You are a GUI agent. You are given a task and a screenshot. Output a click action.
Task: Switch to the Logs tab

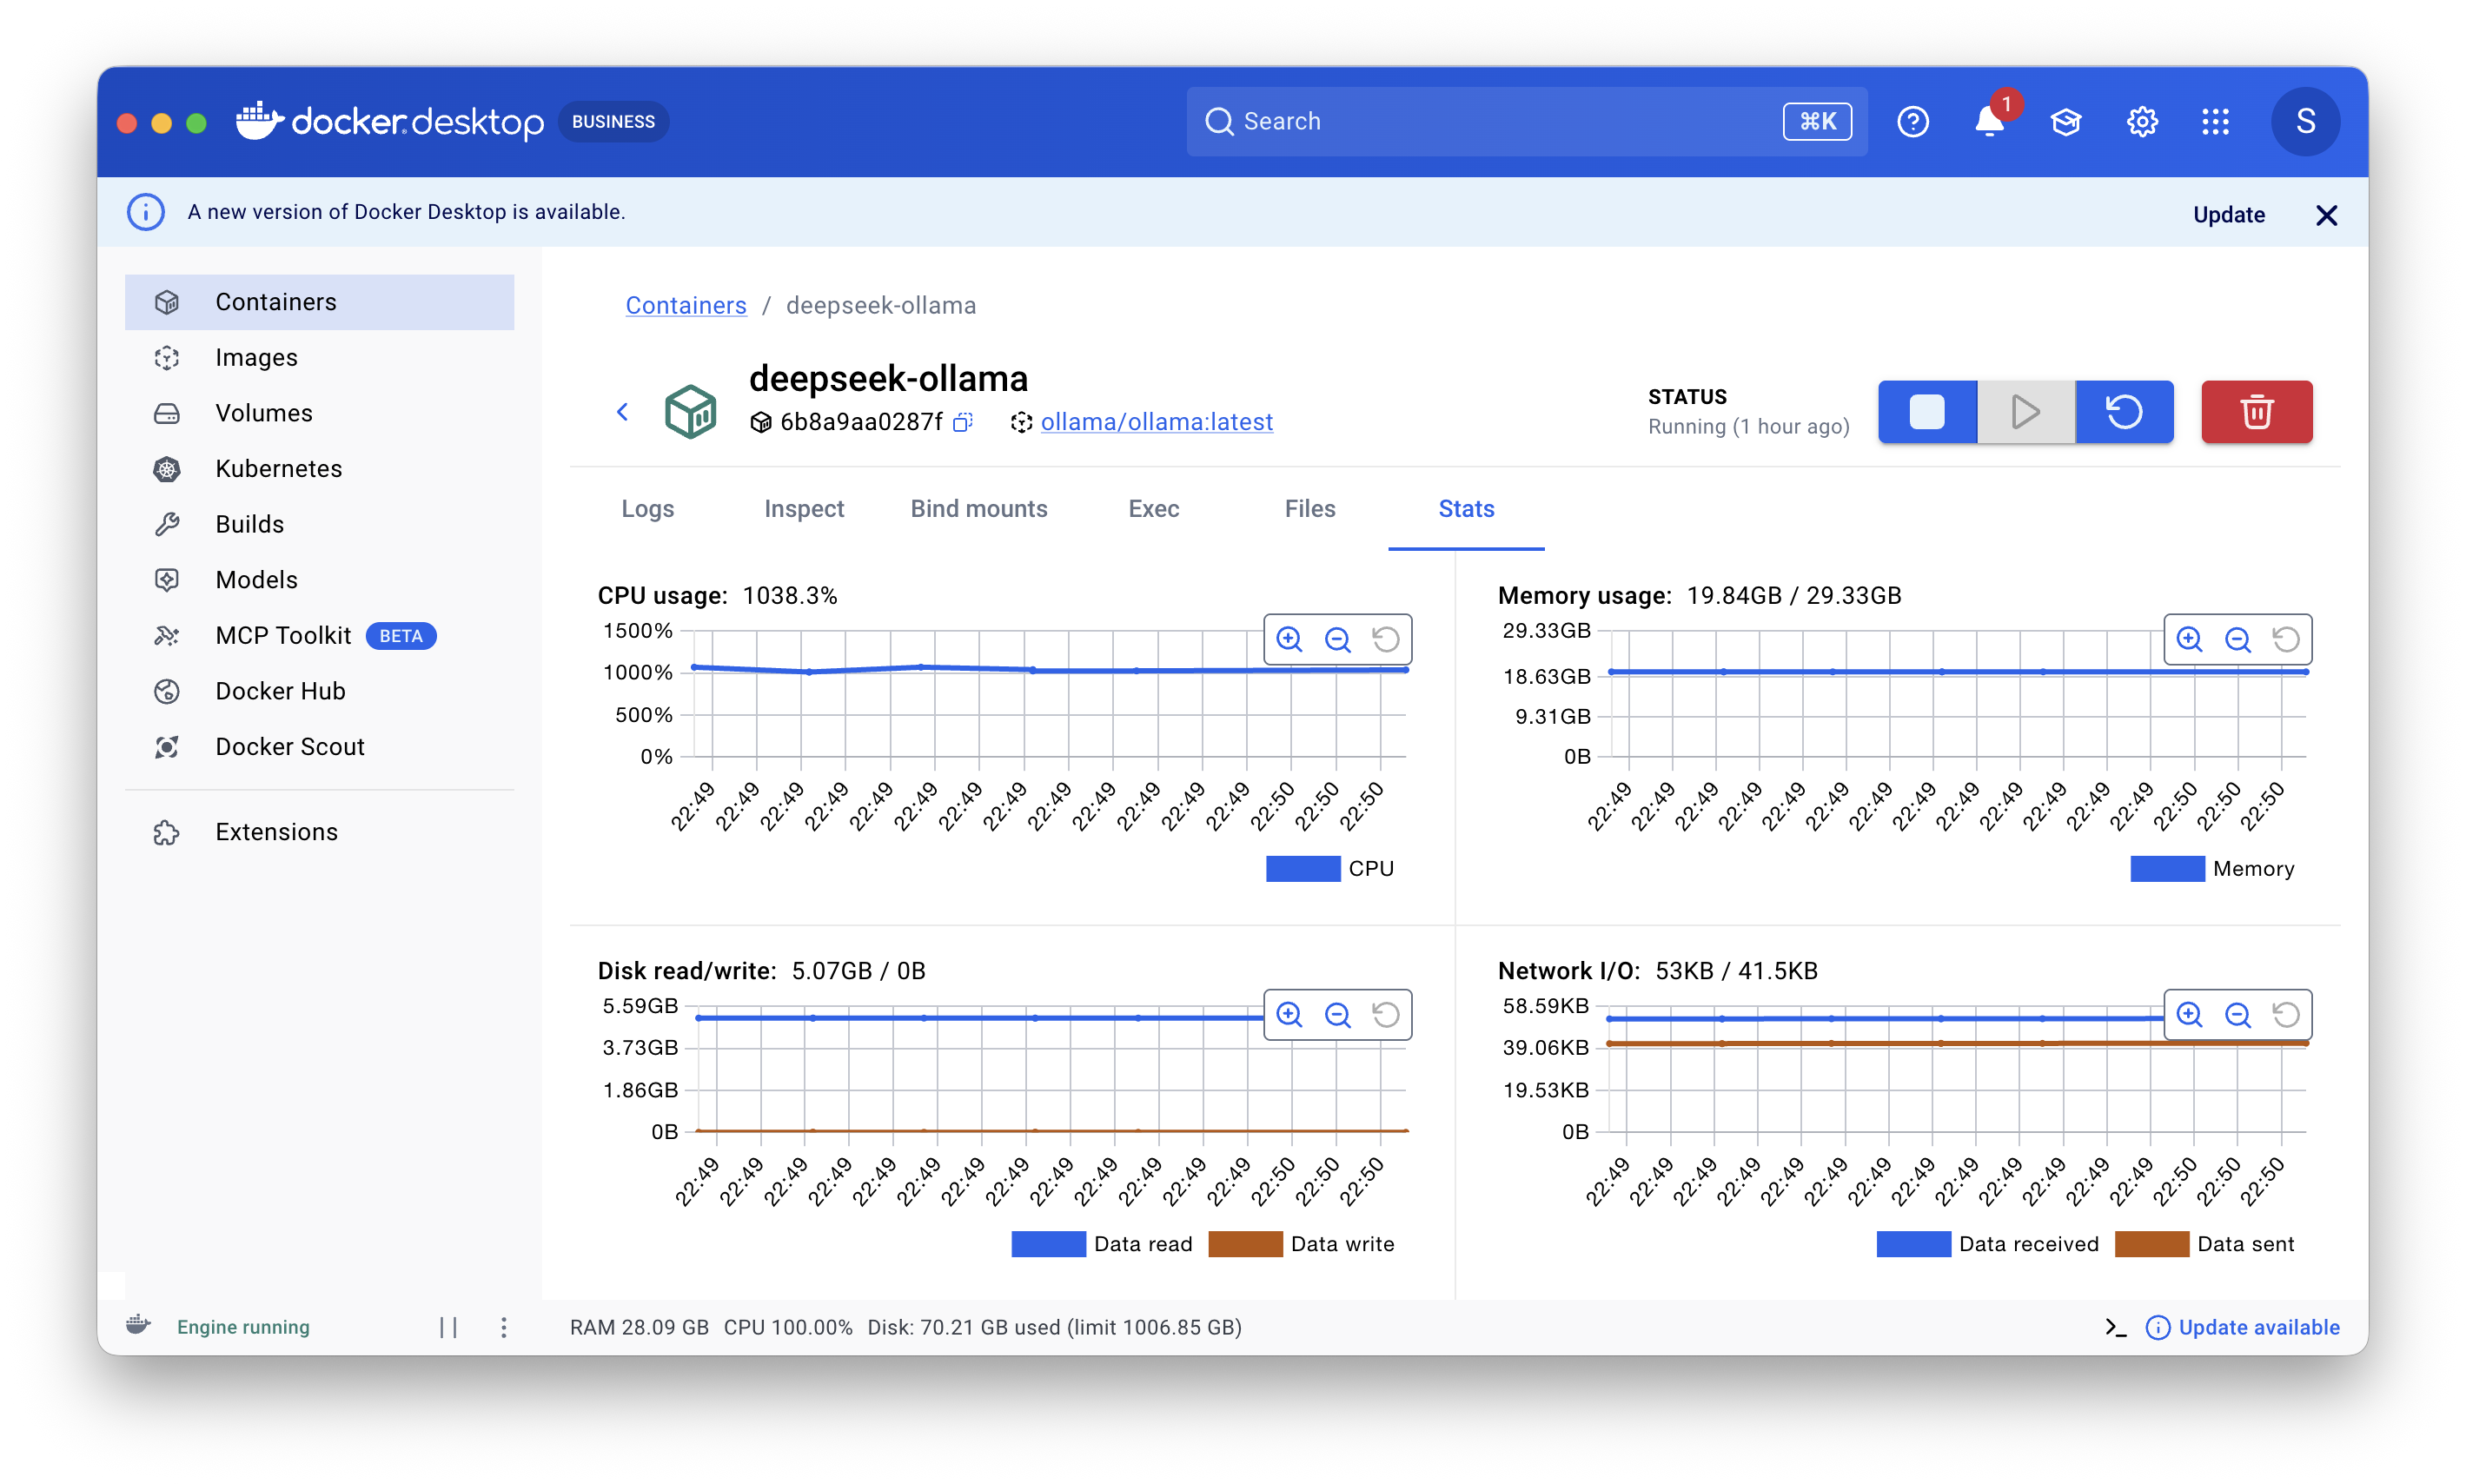(647, 509)
